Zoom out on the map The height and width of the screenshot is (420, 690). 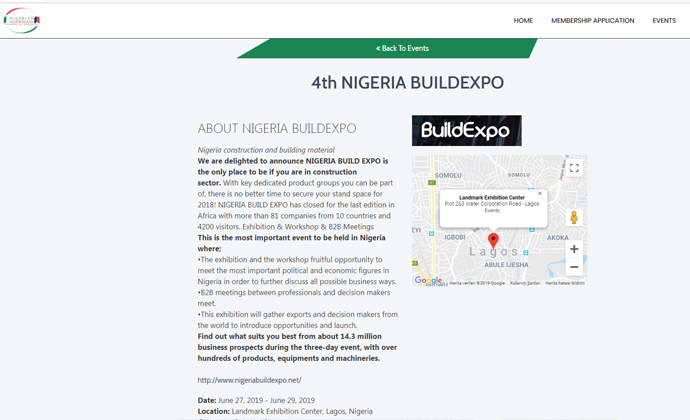coord(574,267)
